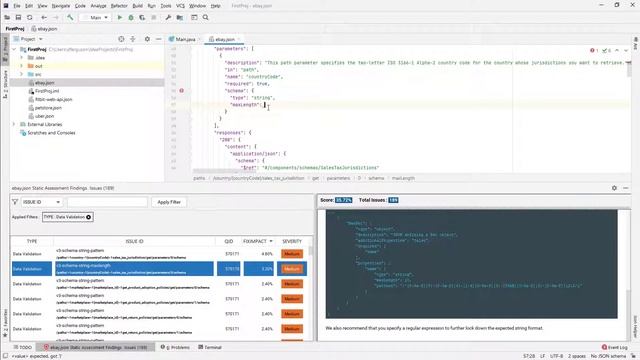Viewport: 640px width, 360px height.
Task: Open the TODO tool window tab
Action: click(x=22, y=347)
